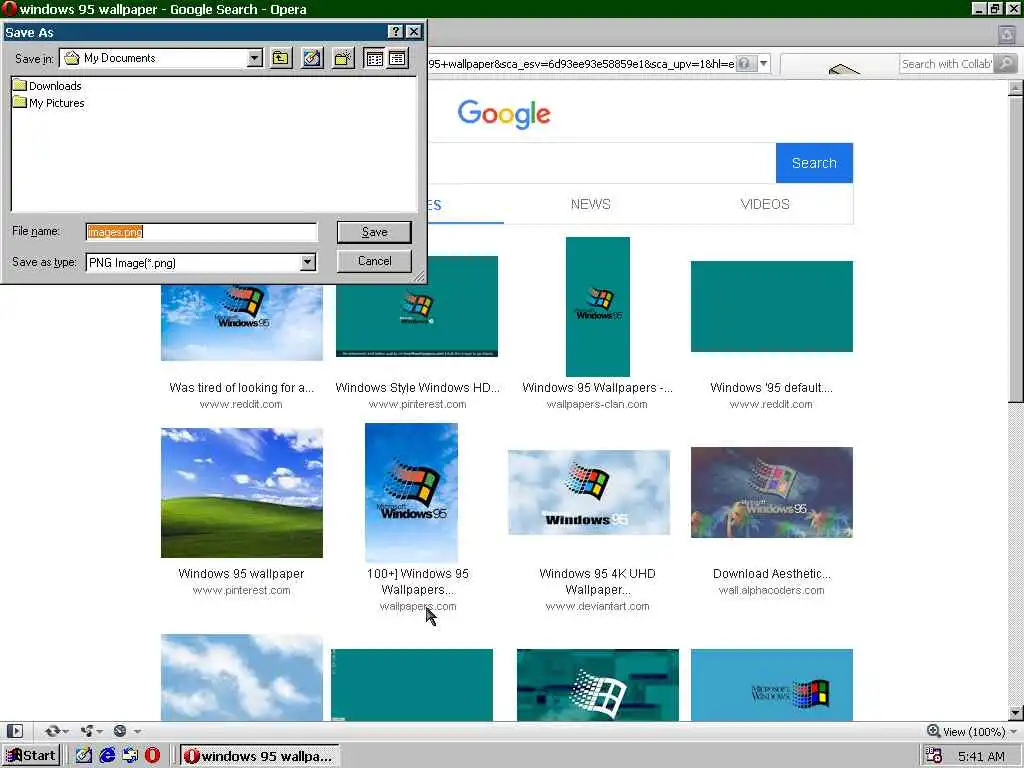Screen dimensions: 1024x768
Task: Create a new folder in Save As dialog
Action: coord(343,58)
